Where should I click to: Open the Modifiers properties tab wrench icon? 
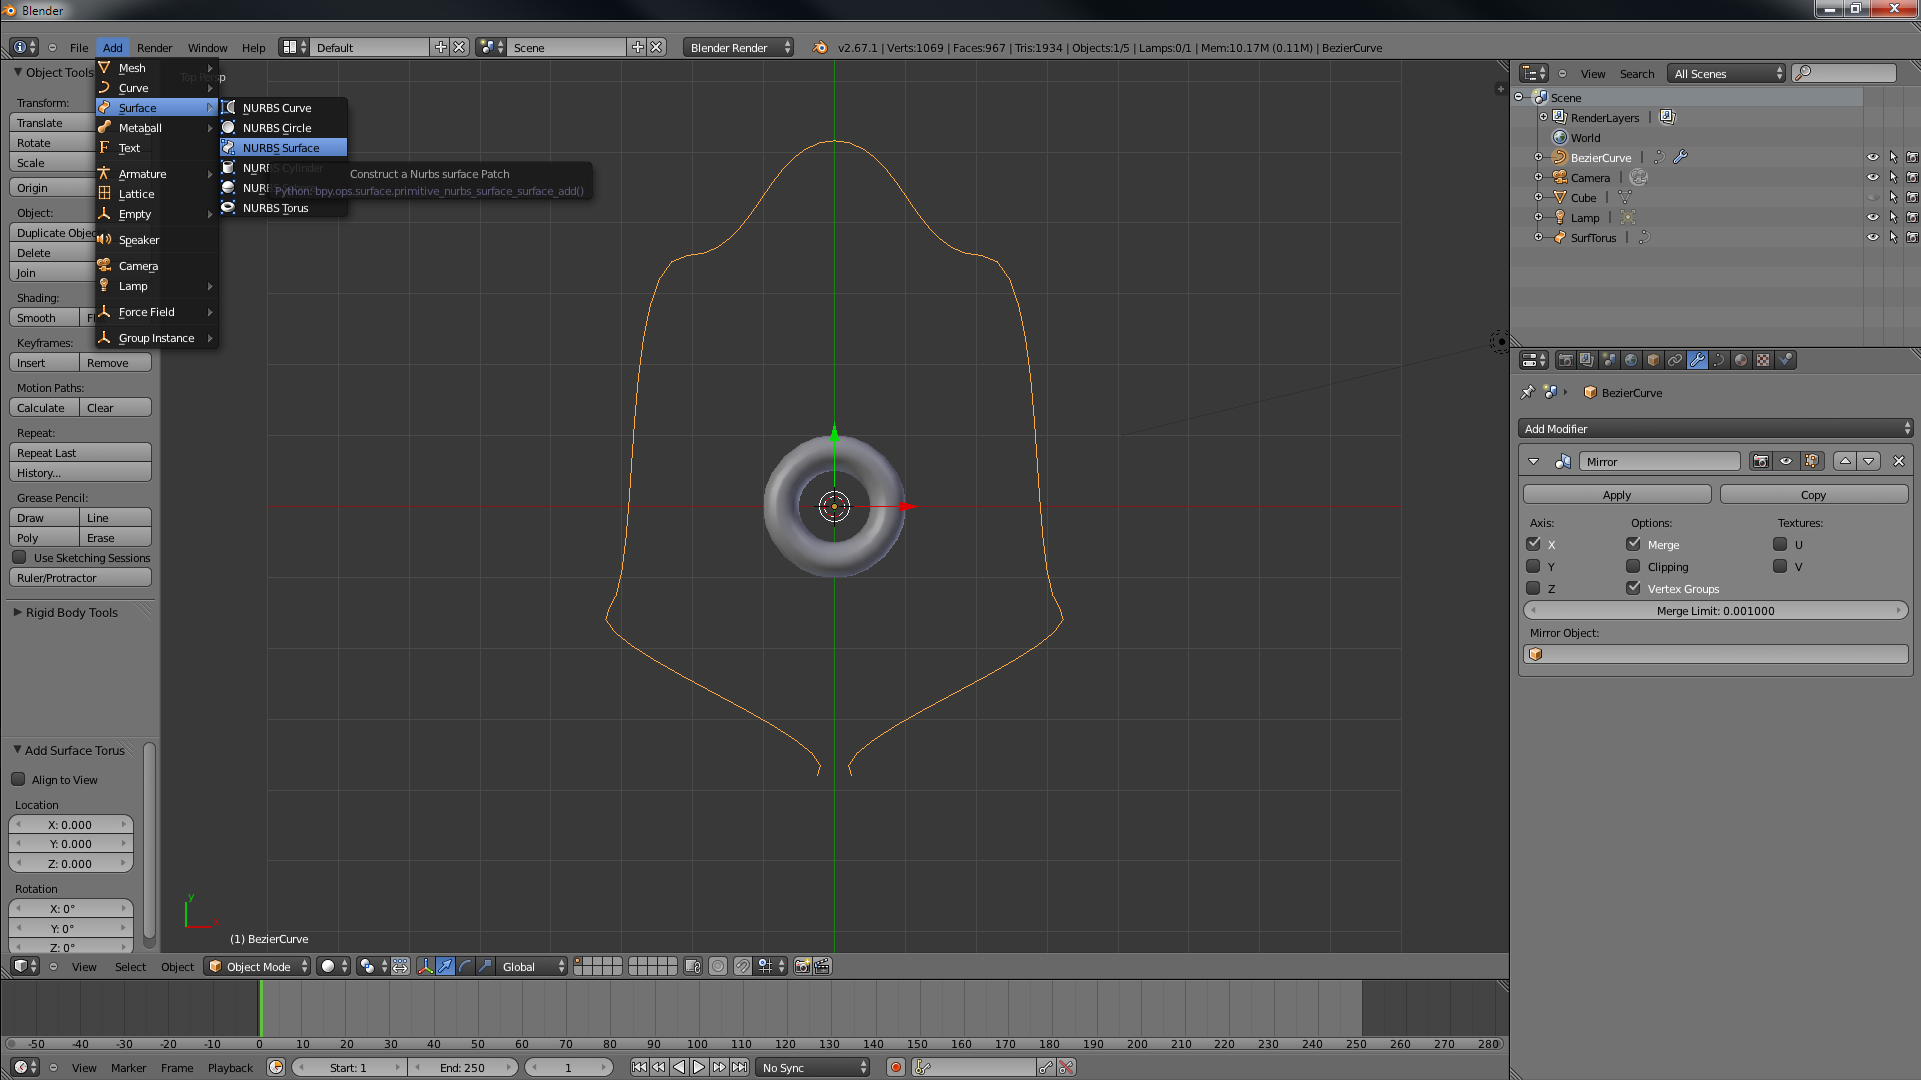point(1697,361)
